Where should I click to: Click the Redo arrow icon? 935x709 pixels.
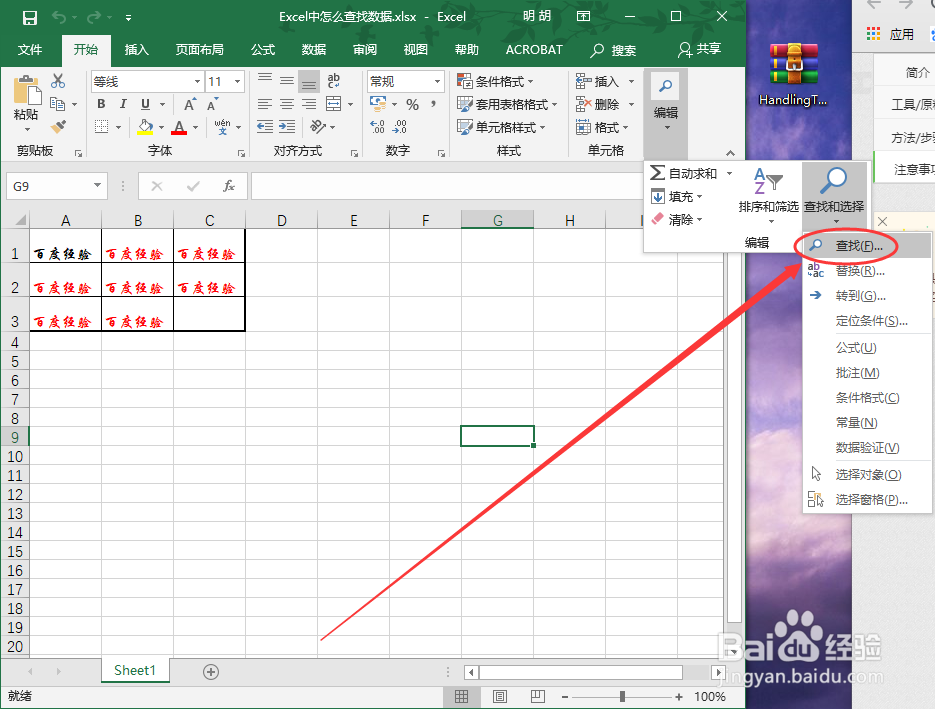(x=93, y=17)
